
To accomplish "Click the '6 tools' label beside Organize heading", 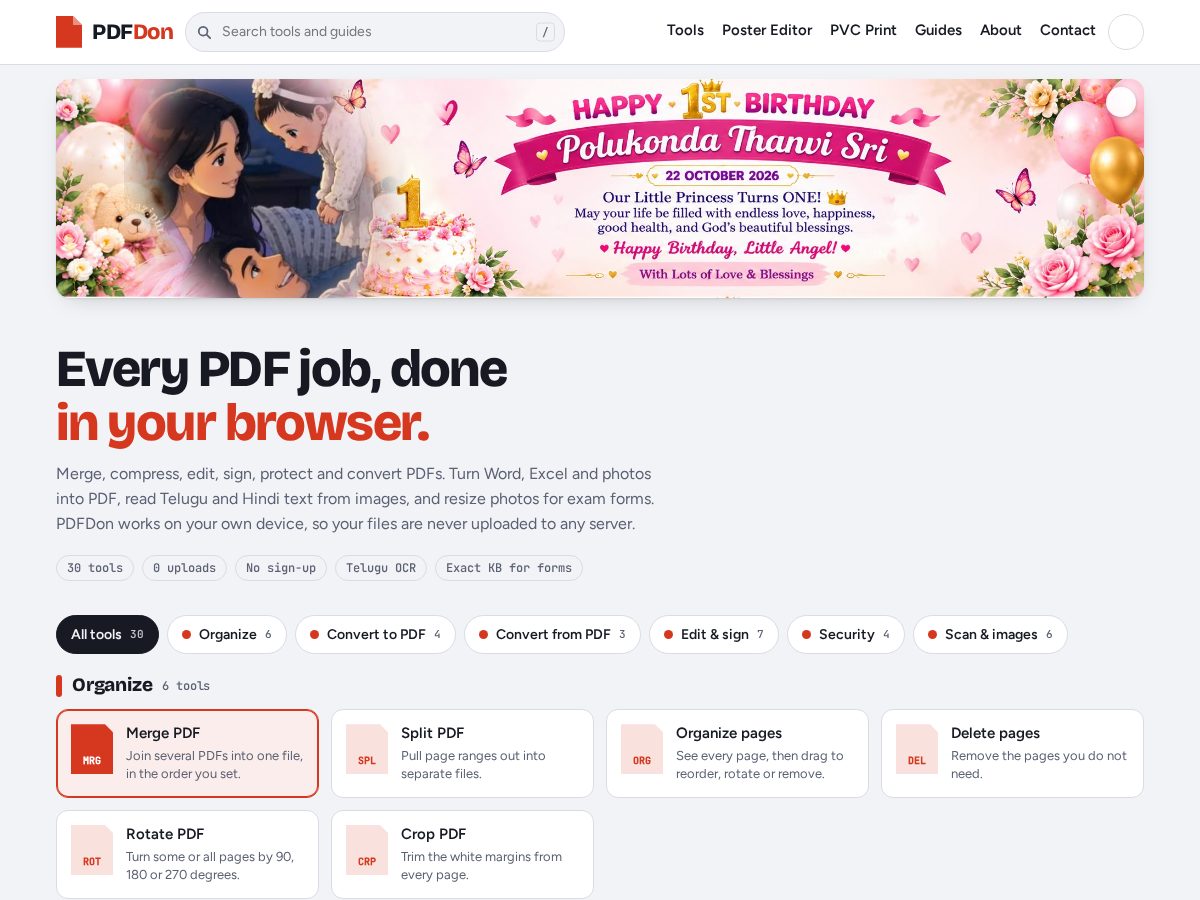I will [x=186, y=686].
